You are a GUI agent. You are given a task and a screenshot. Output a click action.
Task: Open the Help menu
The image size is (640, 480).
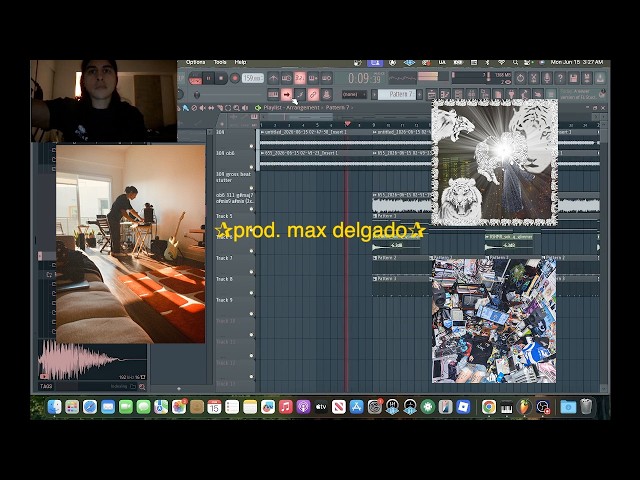240,62
